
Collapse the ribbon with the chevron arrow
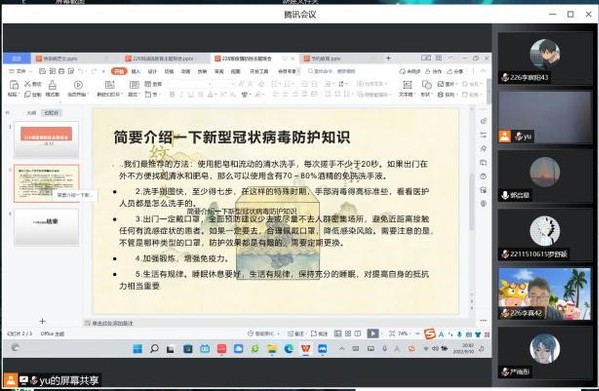point(483,71)
